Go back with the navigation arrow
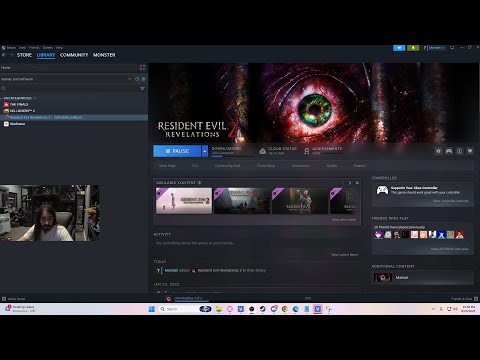 pyautogui.click(x=4, y=55)
